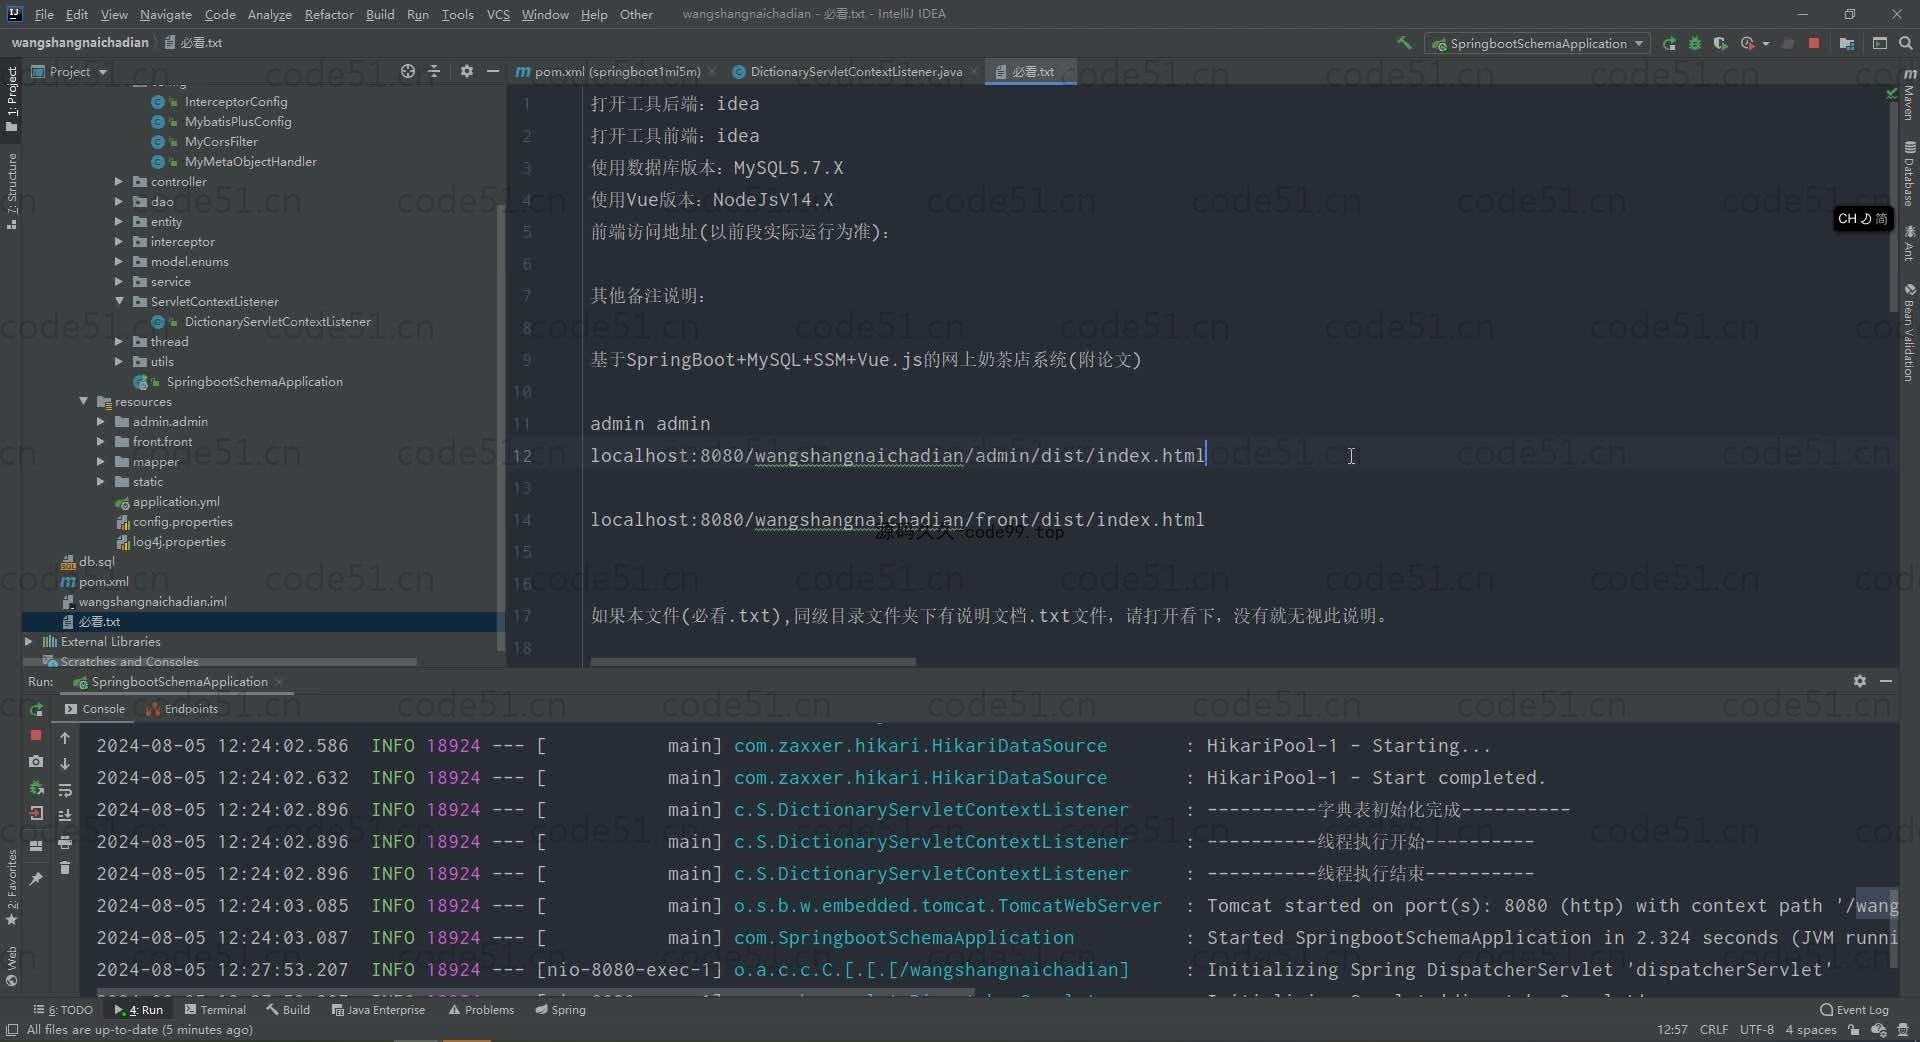
Task: Click the Build Project hammer icon
Action: tap(1404, 43)
